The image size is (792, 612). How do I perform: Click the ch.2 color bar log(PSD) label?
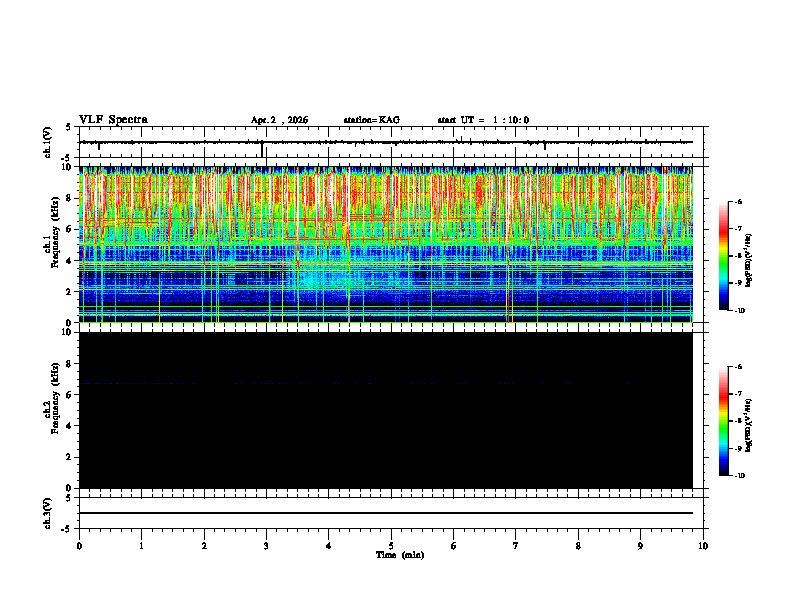[x=749, y=425]
